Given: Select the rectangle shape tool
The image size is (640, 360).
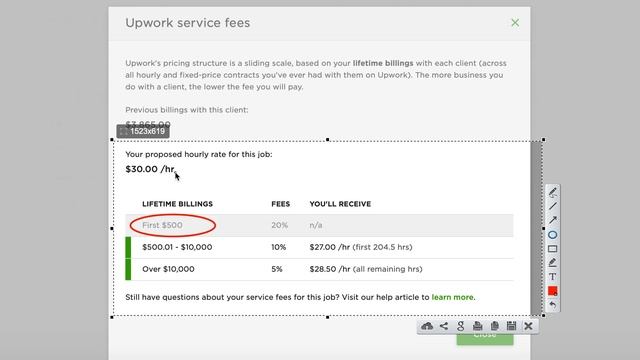Looking at the screenshot, I should tap(553, 249).
